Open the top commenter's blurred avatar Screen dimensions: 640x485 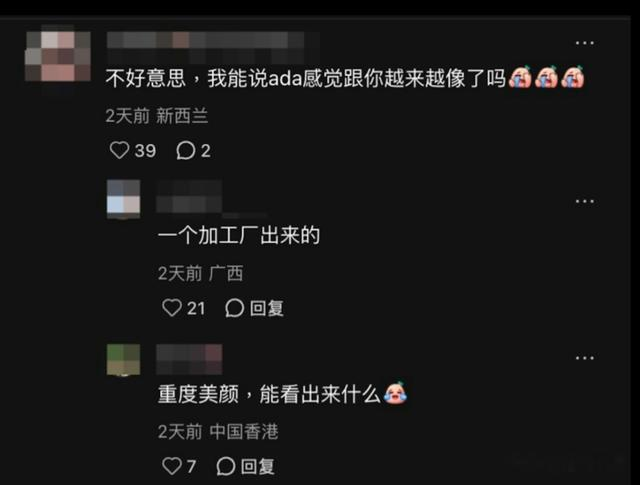click(58, 56)
